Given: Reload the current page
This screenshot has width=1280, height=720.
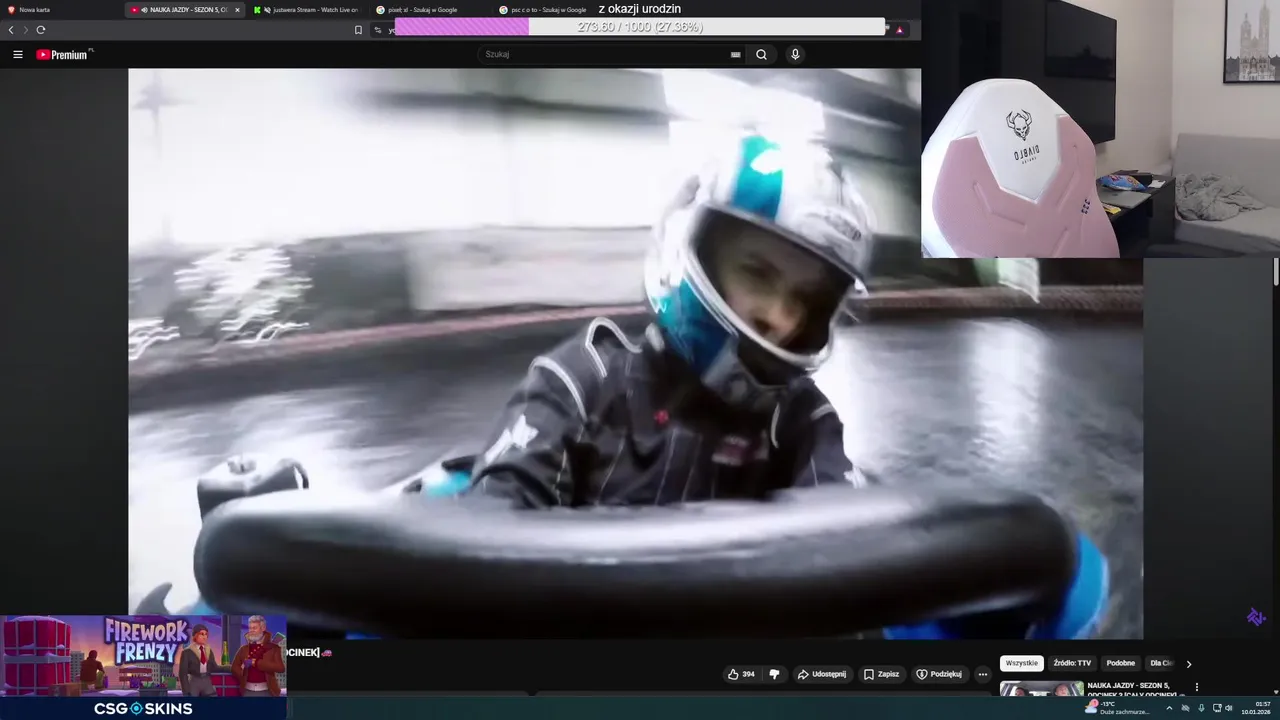Looking at the screenshot, I should (x=41, y=30).
